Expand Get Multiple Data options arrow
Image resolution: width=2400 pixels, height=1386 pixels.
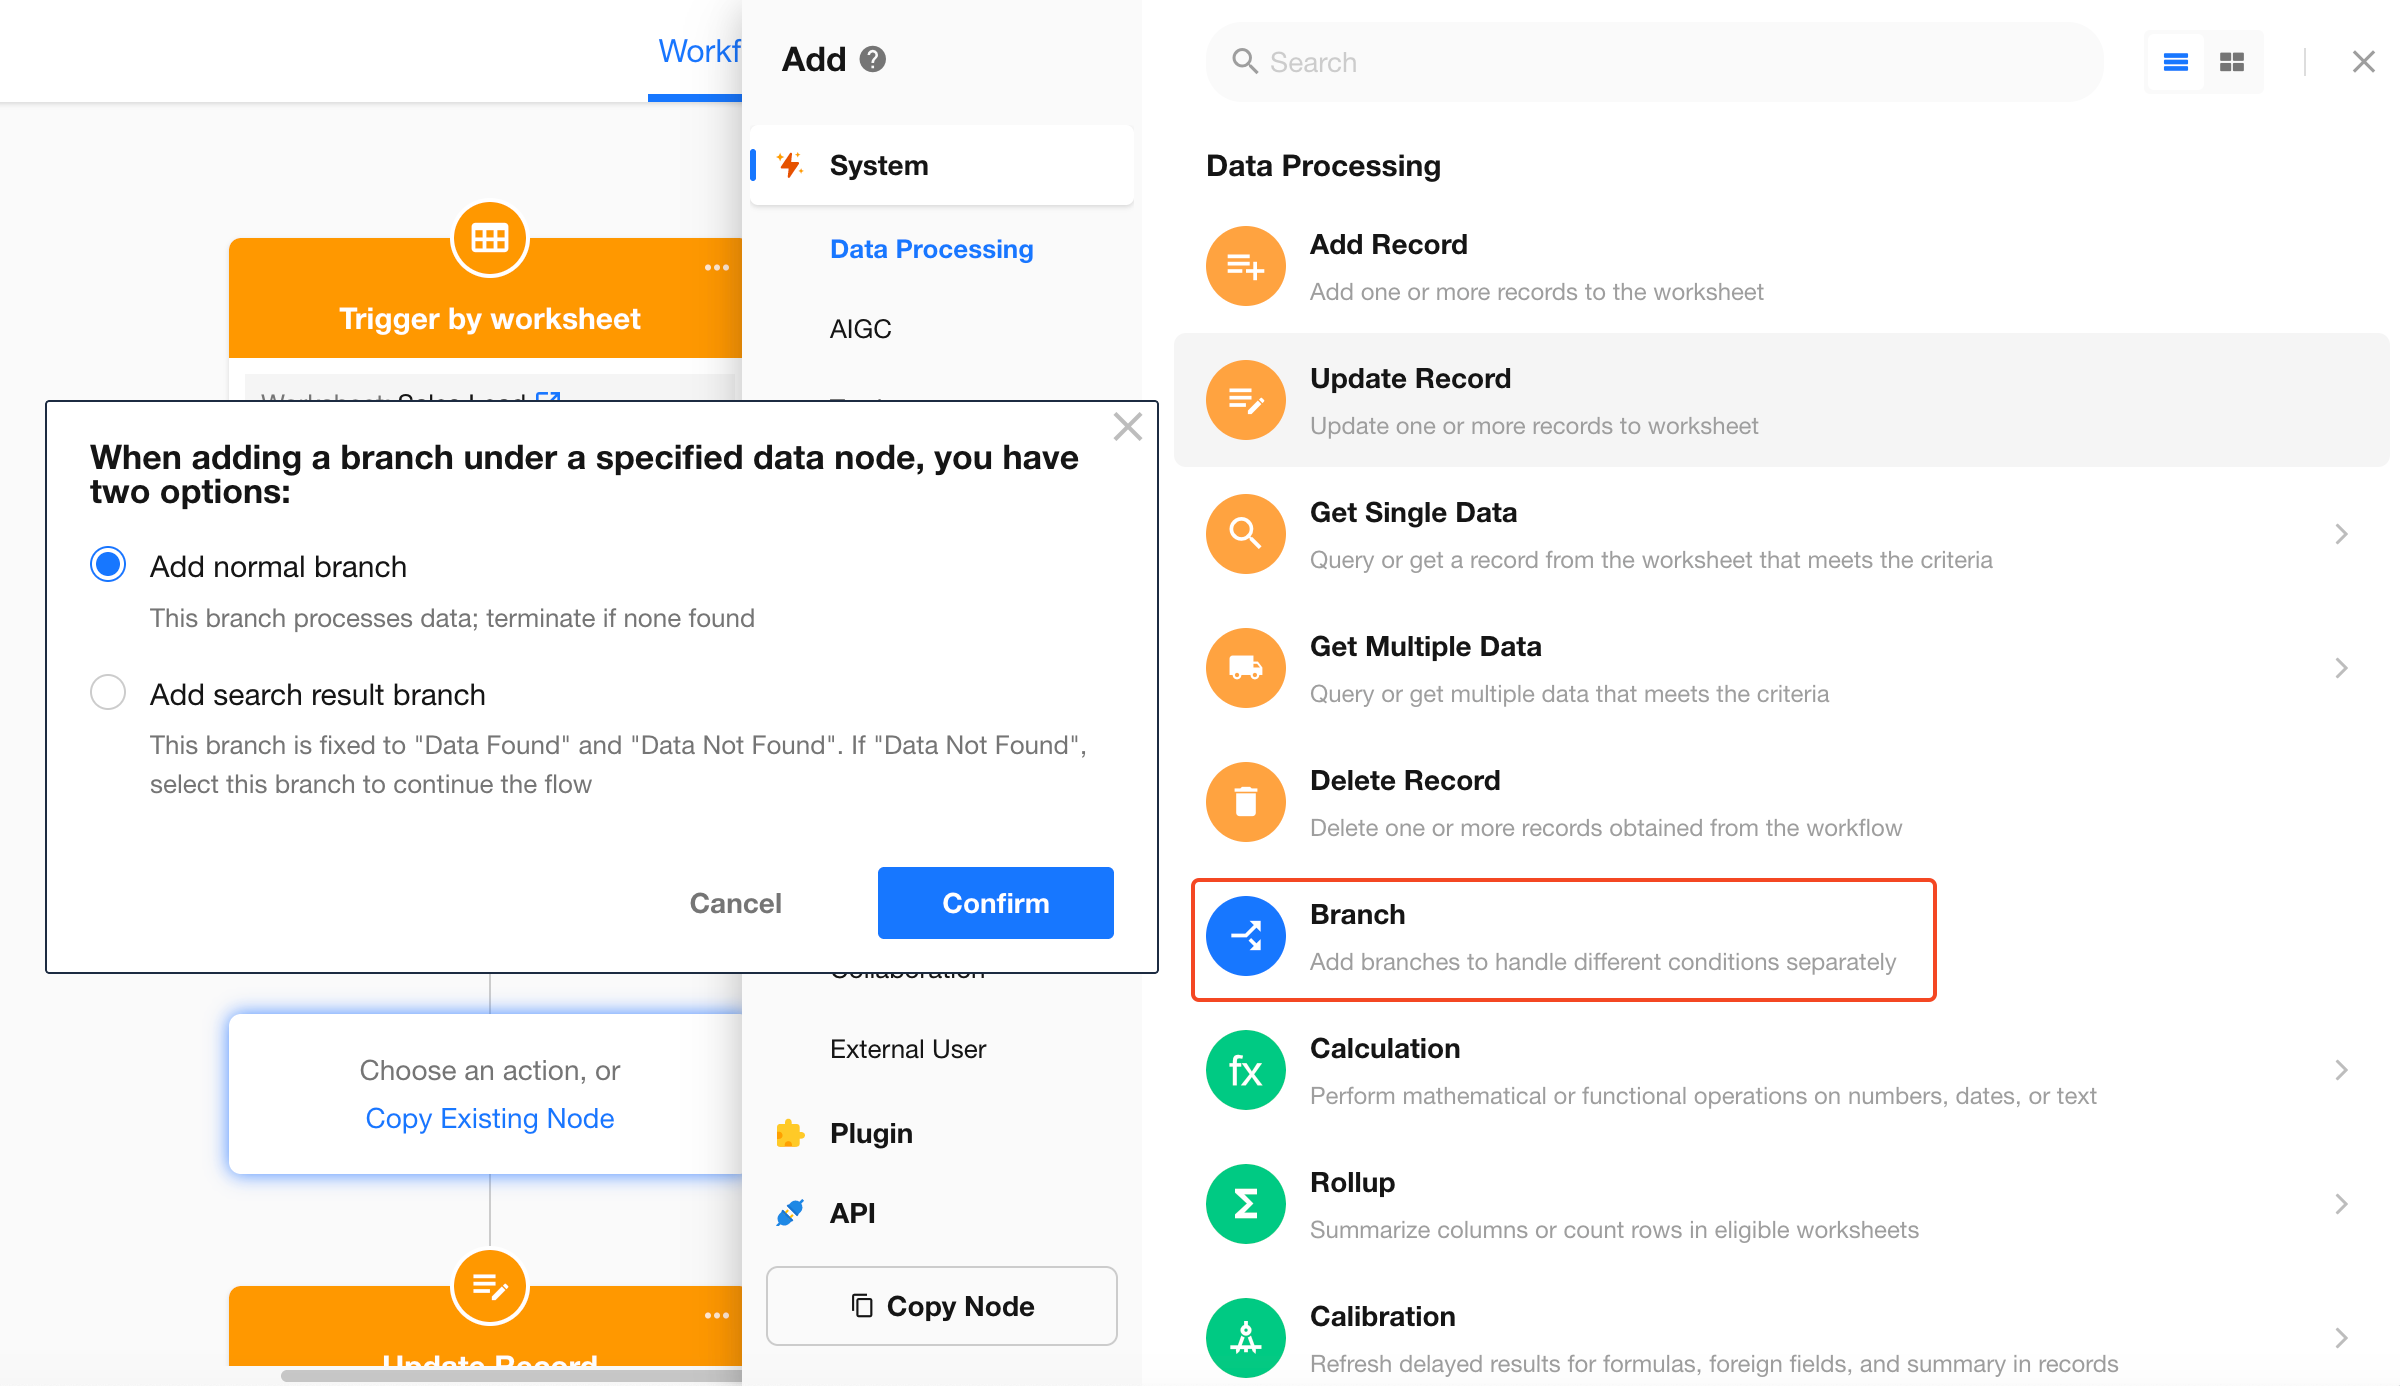click(2341, 668)
